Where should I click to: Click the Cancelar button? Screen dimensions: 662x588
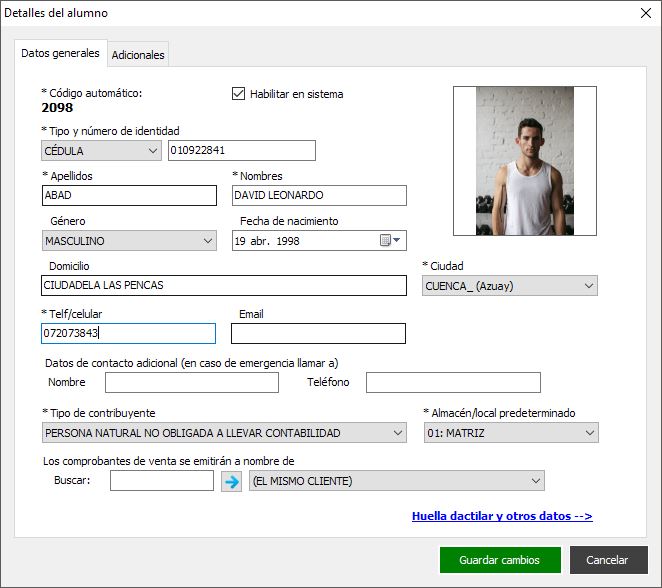point(608,560)
